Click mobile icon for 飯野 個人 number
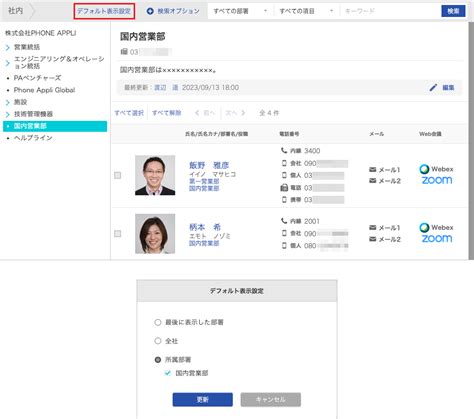This screenshot has height=419, width=474. pyautogui.click(x=284, y=175)
